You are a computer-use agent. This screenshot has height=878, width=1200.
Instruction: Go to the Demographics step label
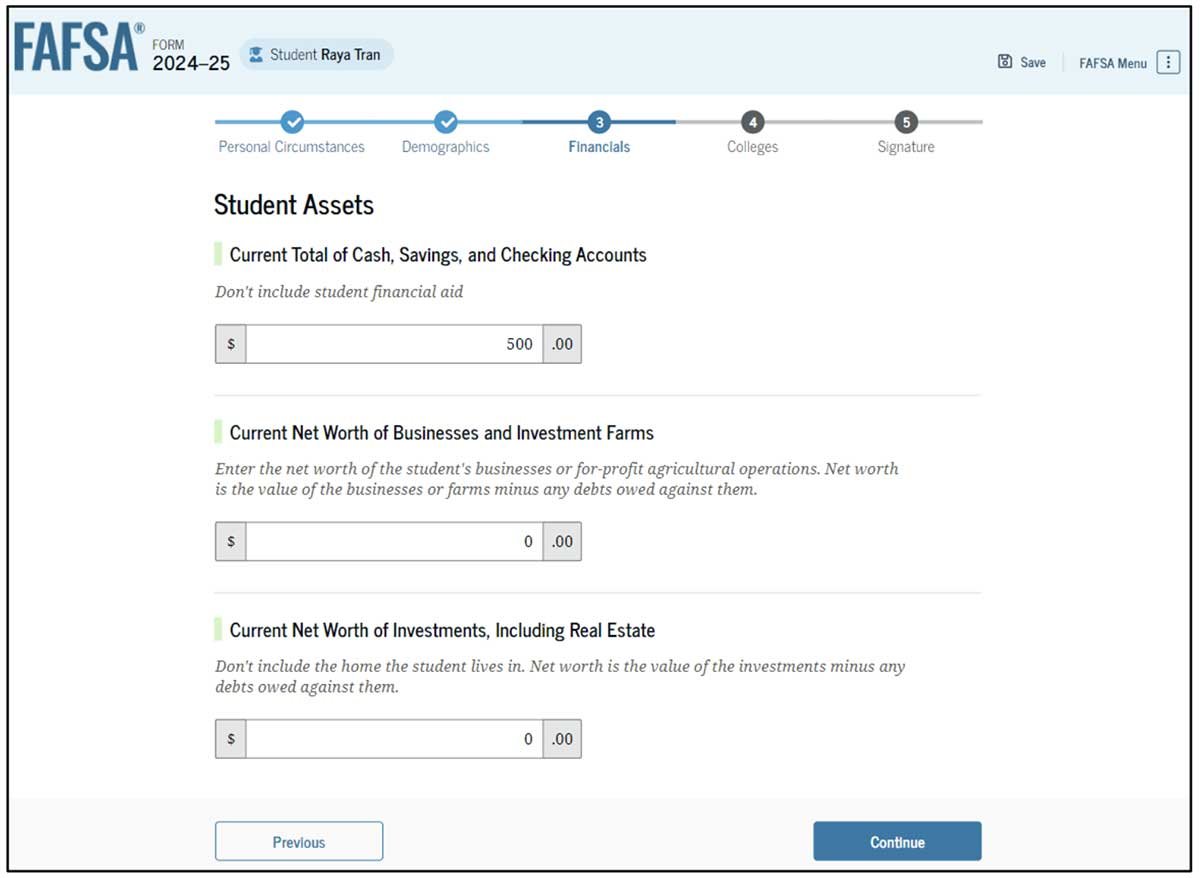point(446,147)
